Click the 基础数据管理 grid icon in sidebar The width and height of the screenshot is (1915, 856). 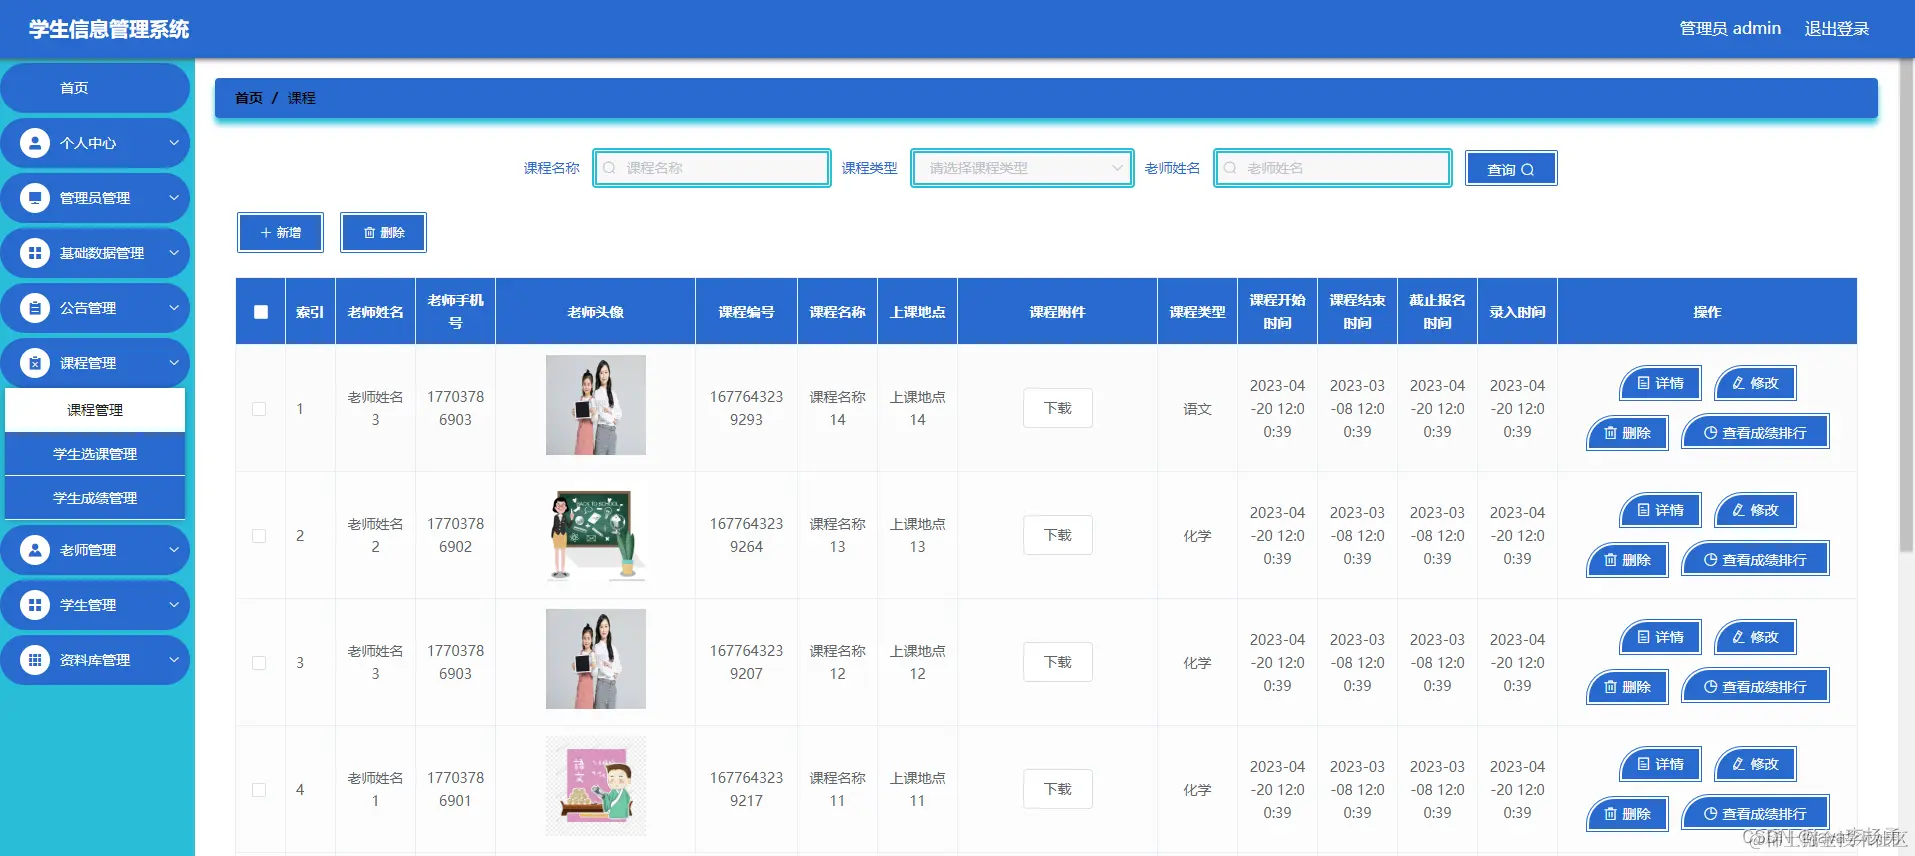35,253
